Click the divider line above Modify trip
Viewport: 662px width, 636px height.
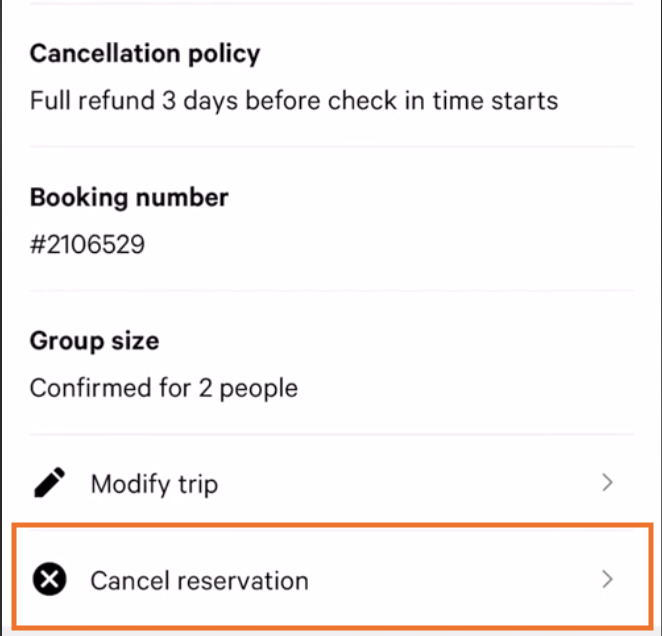[x=331, y=434]
